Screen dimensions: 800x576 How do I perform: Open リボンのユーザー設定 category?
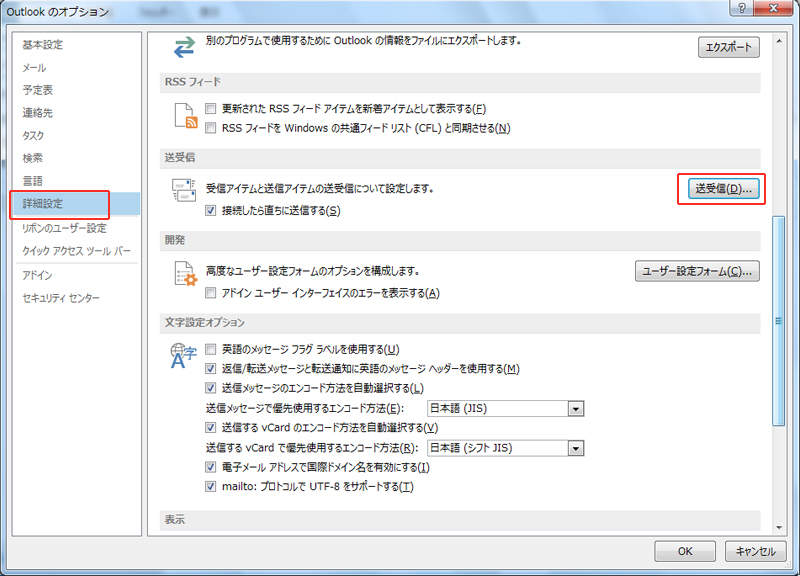[76, 228]
